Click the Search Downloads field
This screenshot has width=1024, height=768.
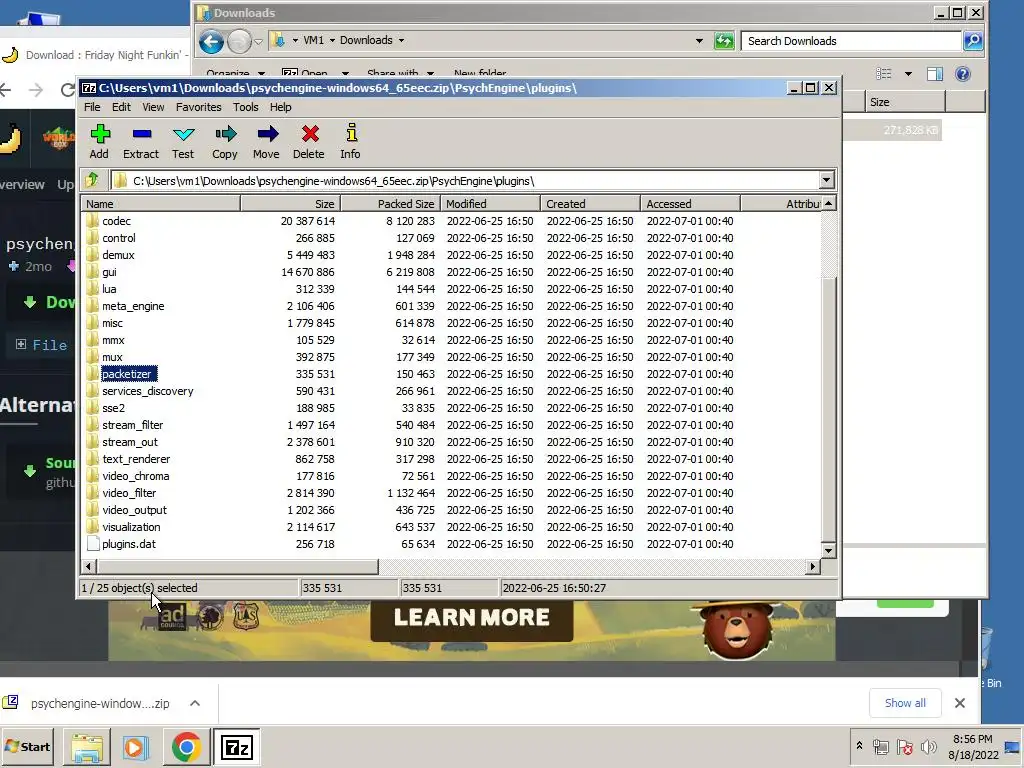tap(852, 41)
